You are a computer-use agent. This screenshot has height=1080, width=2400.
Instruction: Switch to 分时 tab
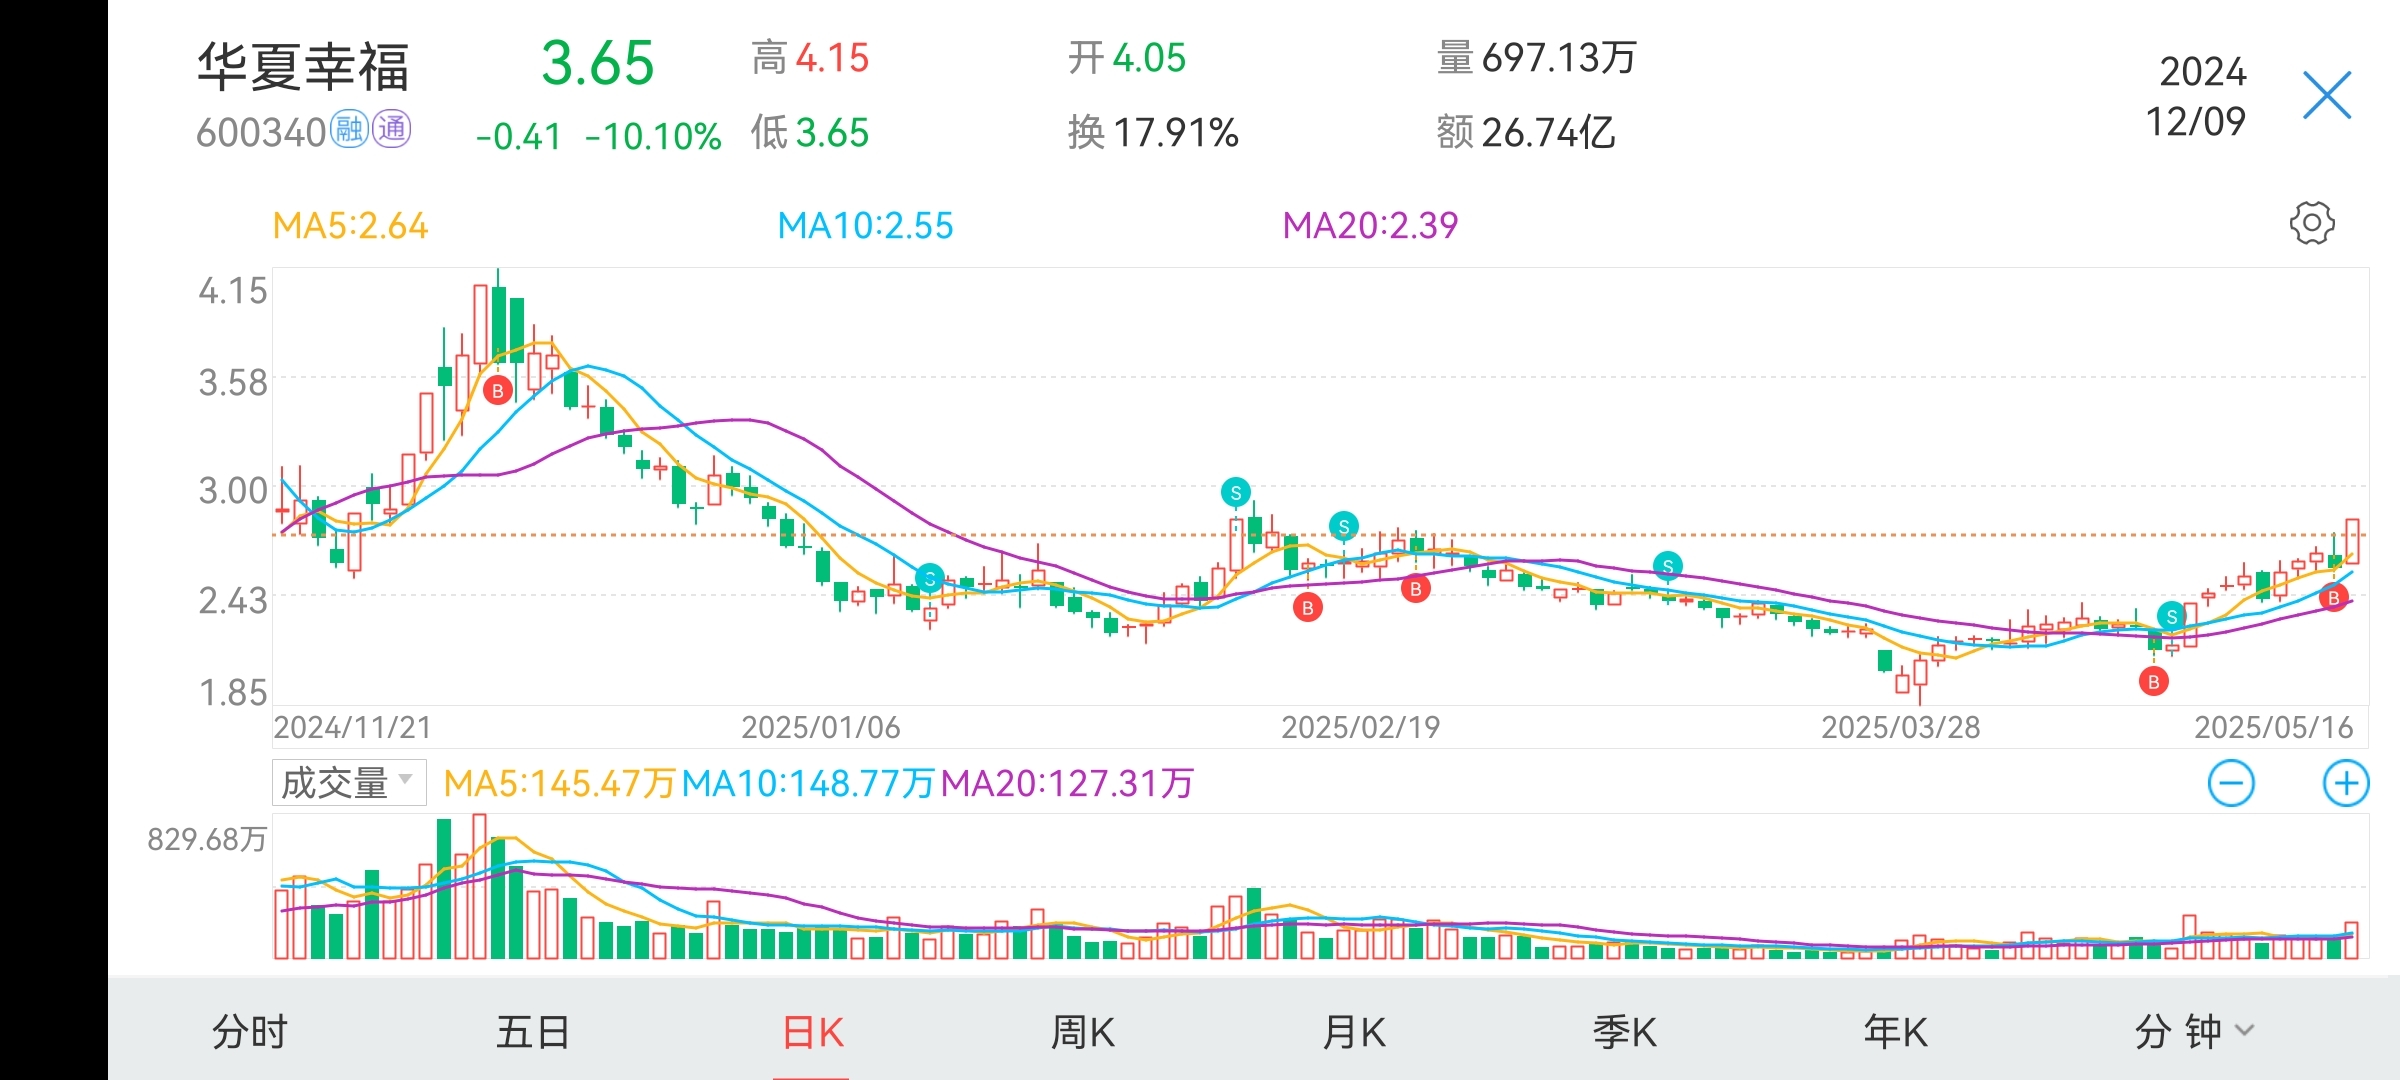(250, 1031)
